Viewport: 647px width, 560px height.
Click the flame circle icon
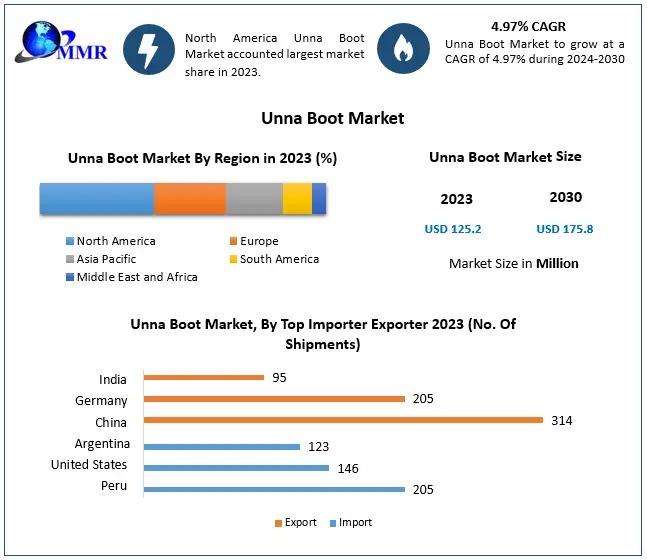click(403, 49)
